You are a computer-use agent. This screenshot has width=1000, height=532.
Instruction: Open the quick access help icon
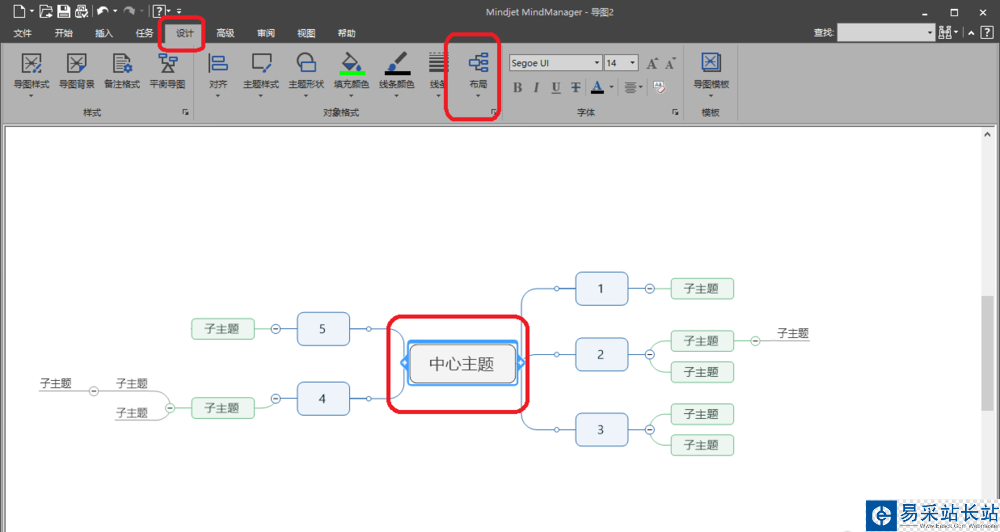pos(159,11)
